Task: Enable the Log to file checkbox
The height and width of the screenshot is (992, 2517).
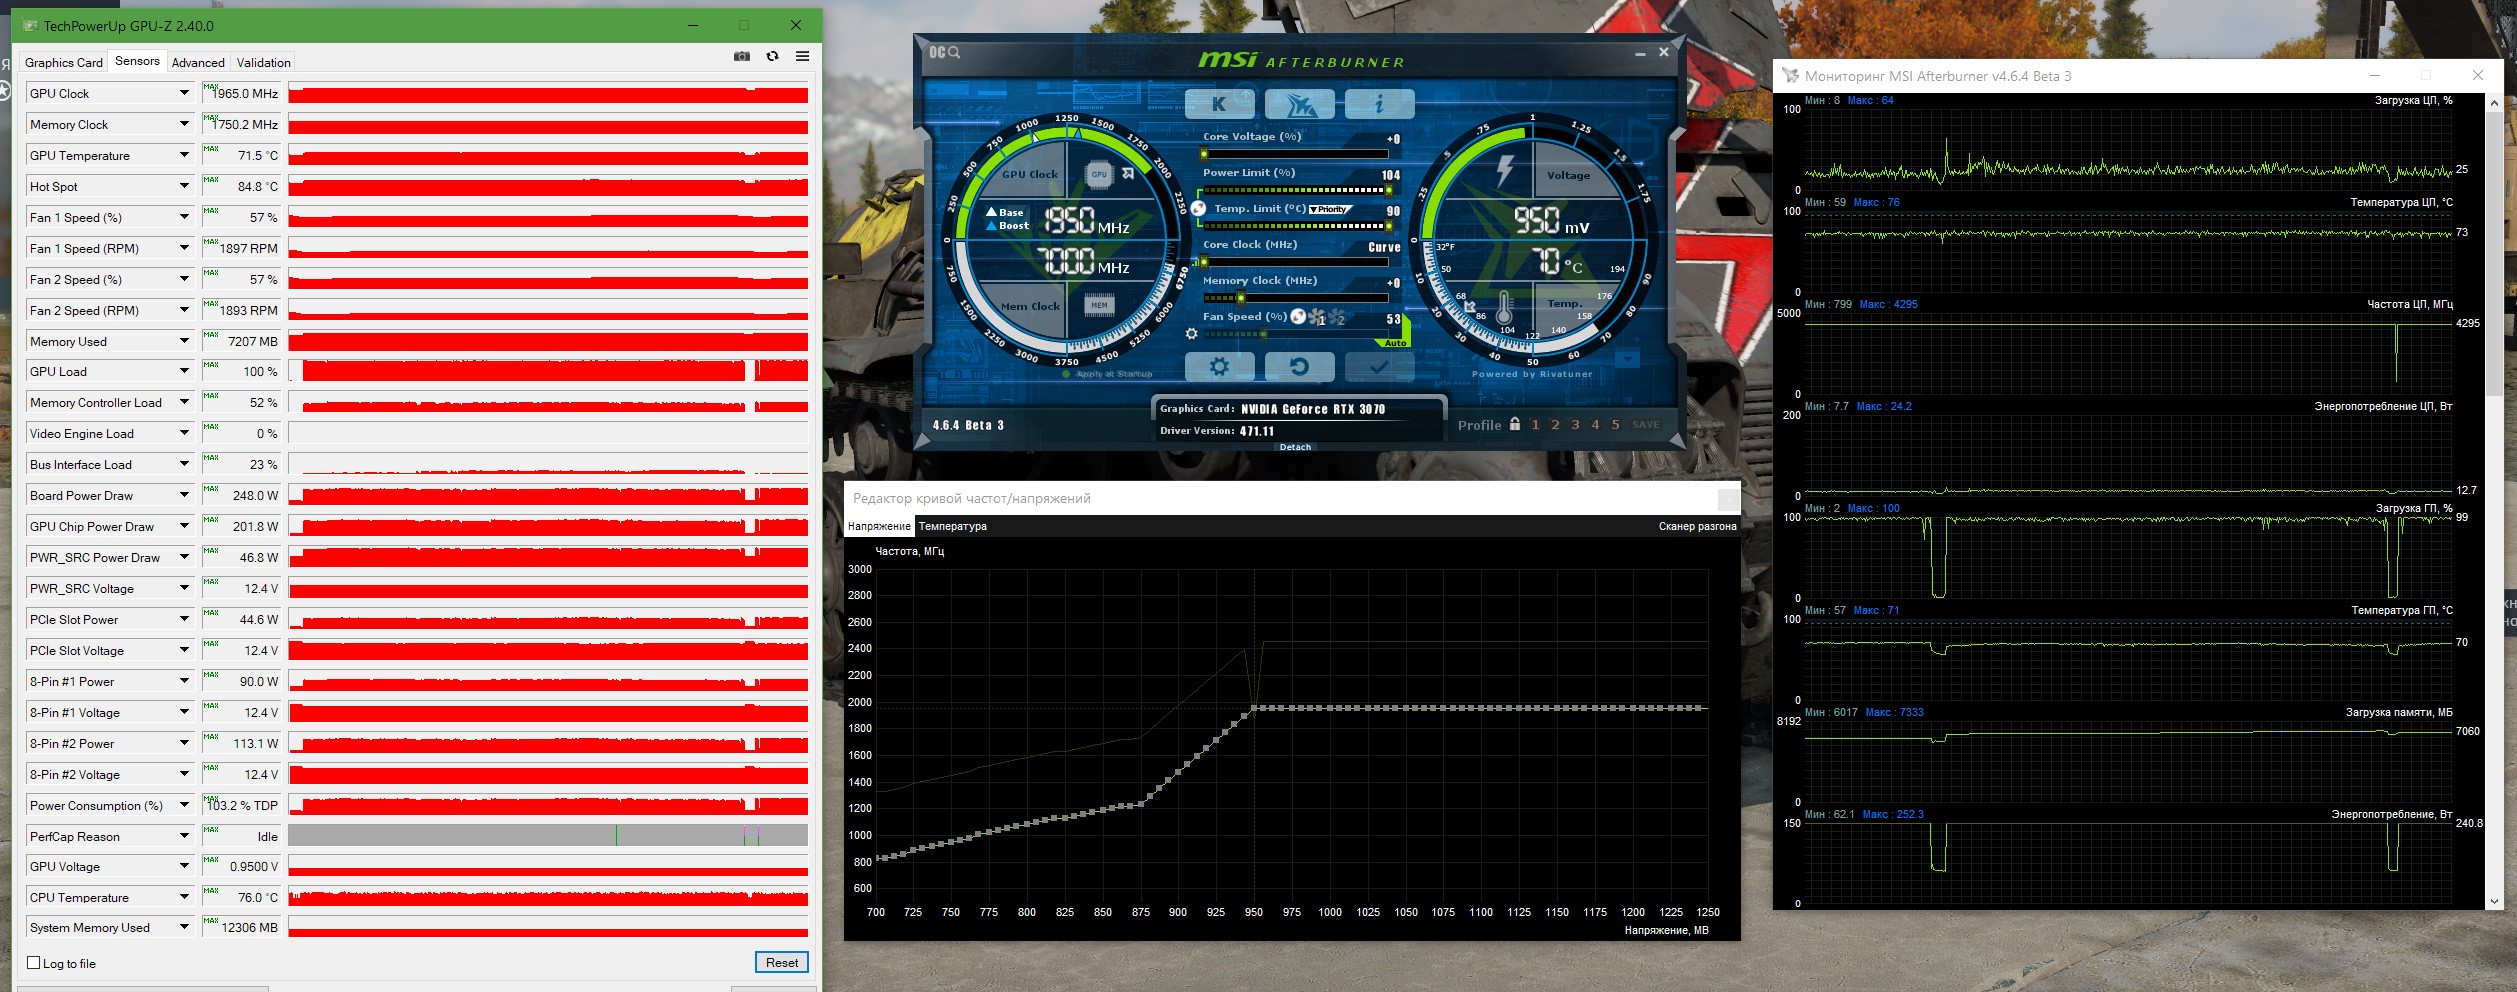Action: point(34,963)
